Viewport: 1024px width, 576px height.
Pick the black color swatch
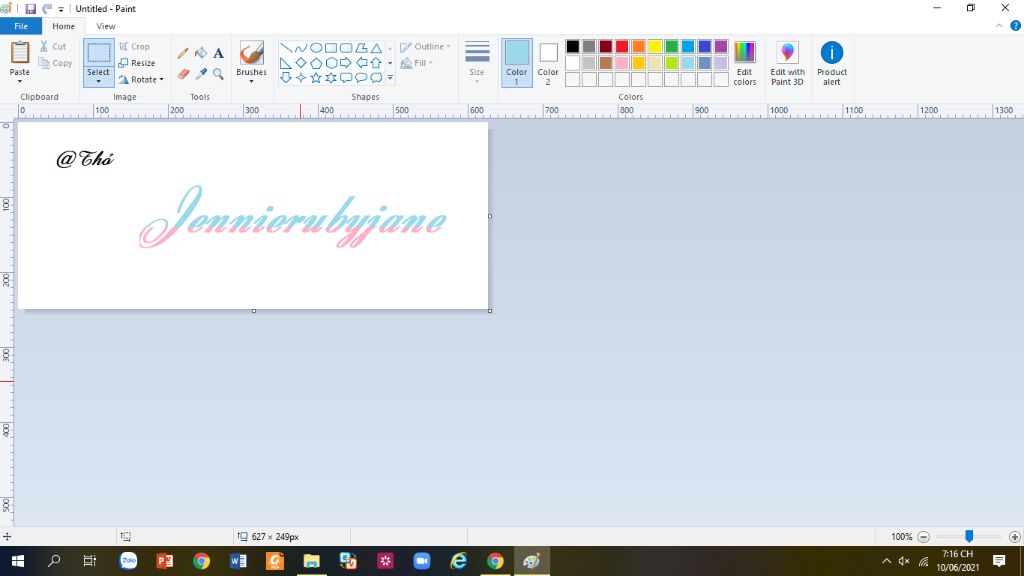[573, 46]
